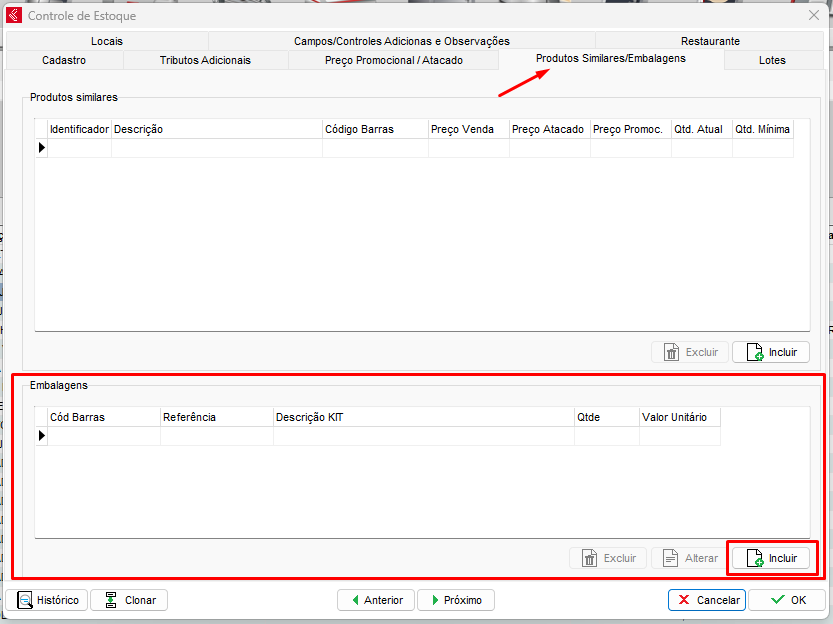Image resolution: width=833 pixels, height=624 pixels.
Task: Click the Controle de Estoque app icon
Action: [x=14, y=16]
